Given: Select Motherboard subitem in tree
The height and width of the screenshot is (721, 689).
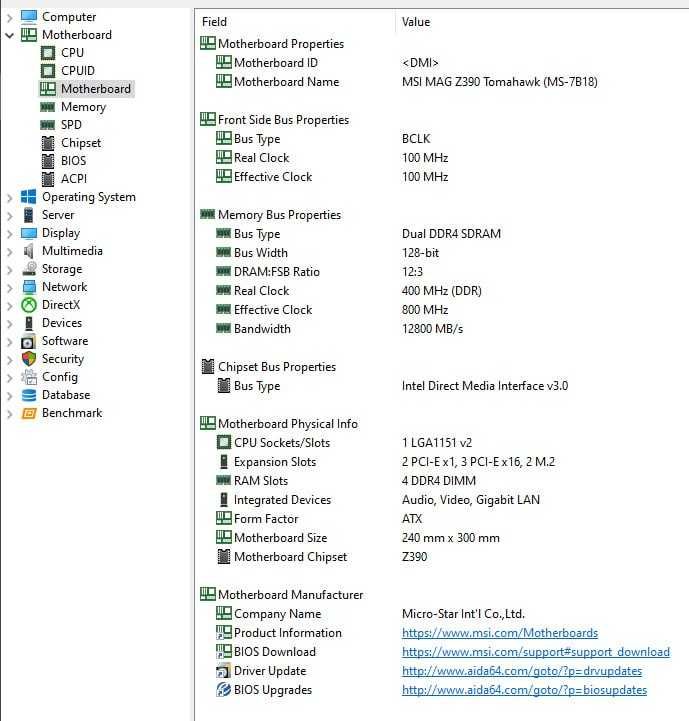Looking at the screenshot, I should pyautogui.click(x=96, y=89).
